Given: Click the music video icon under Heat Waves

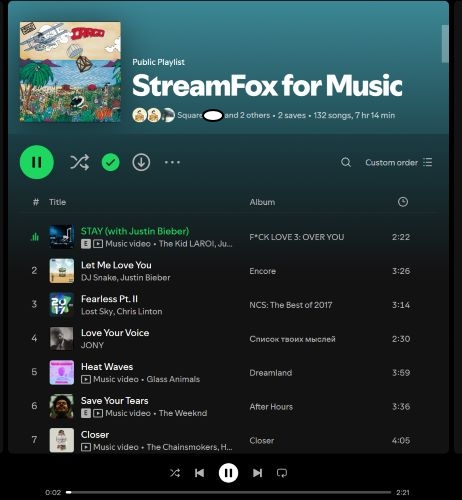Looking at the screenshot, I should (x=86, y=379).
